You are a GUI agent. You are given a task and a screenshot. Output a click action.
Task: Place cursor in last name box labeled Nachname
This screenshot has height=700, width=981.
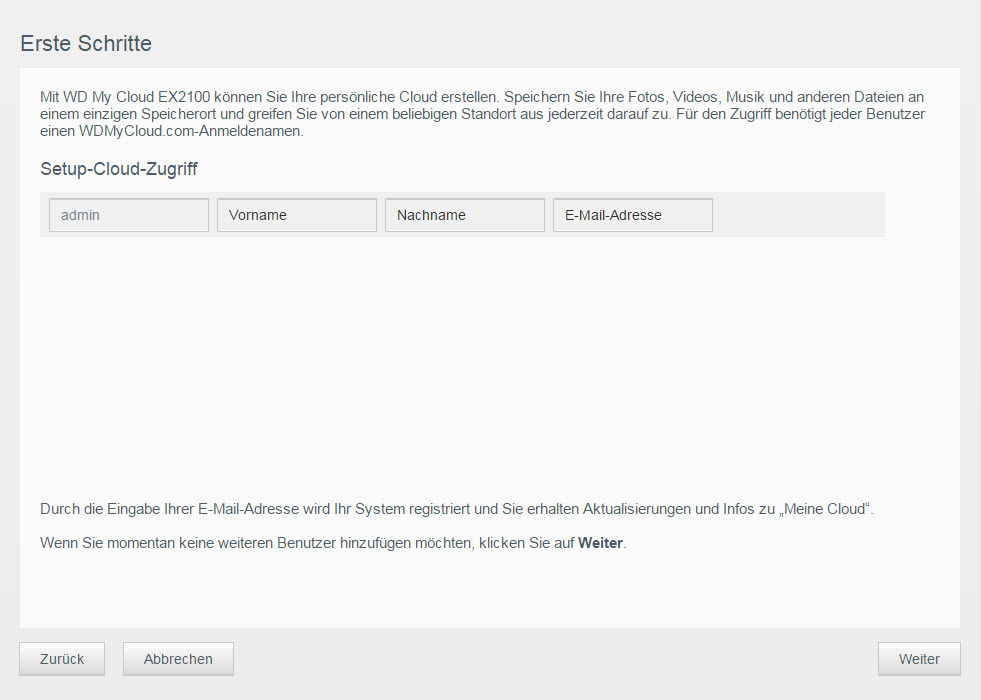click(465, 215)
